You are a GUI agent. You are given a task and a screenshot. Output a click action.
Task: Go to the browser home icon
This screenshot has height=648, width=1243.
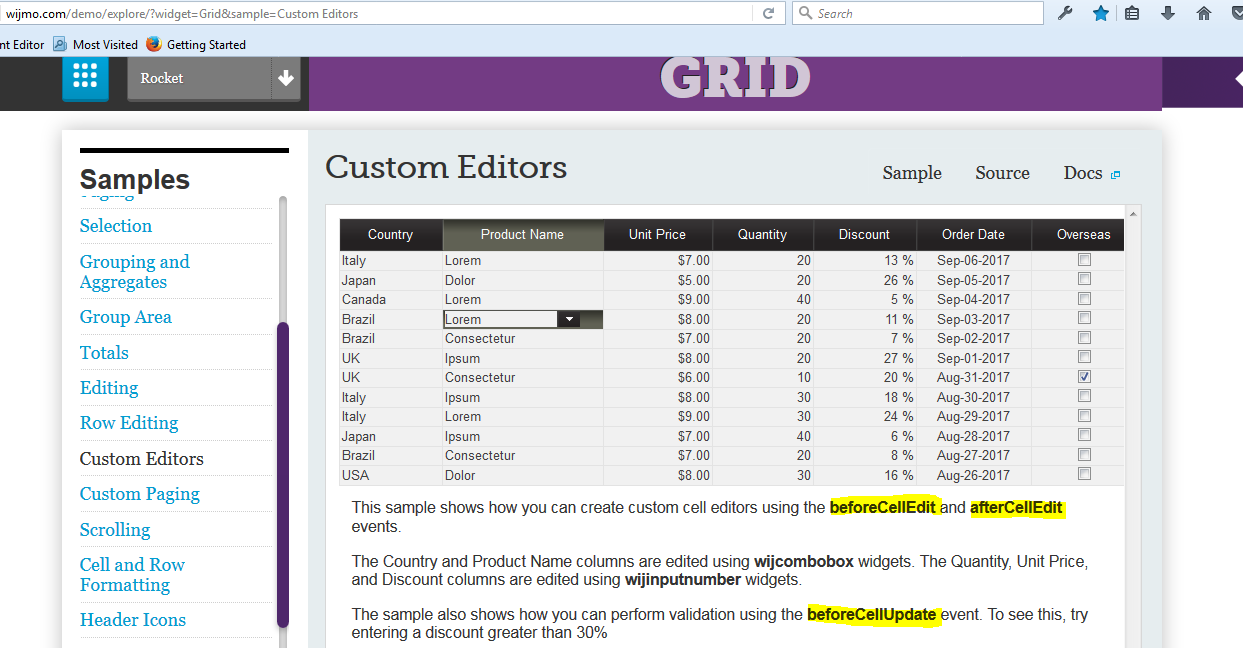[1204, 14]
